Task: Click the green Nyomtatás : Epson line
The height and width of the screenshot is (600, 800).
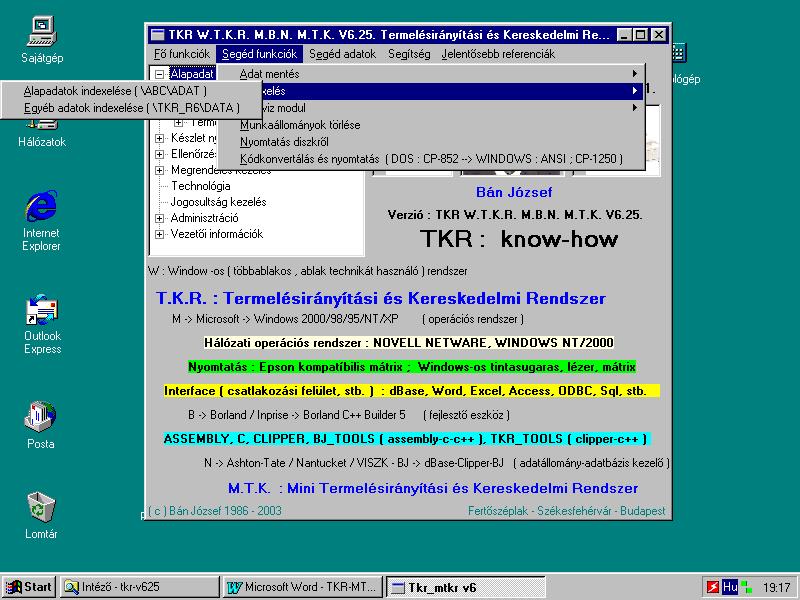Action: tap(412, 367)
